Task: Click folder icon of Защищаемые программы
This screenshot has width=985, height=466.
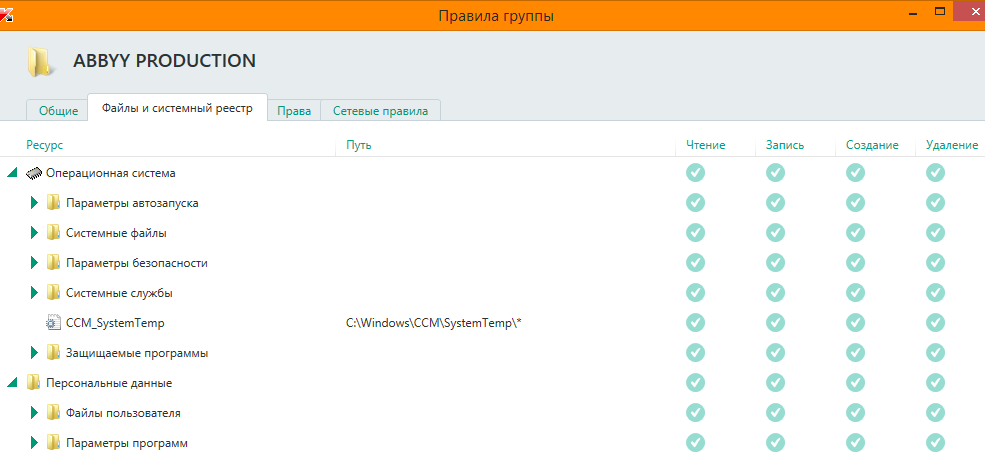Action: [53, 353]
